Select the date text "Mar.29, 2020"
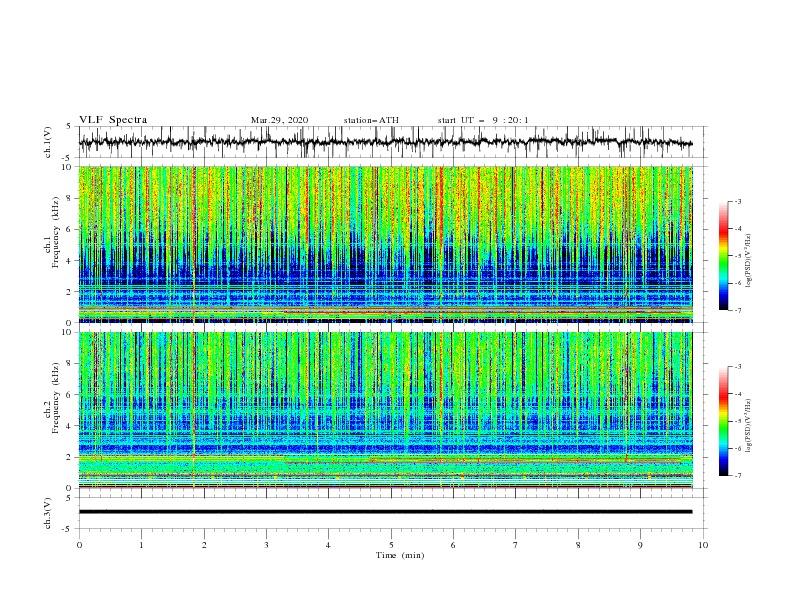 (279, 120)
